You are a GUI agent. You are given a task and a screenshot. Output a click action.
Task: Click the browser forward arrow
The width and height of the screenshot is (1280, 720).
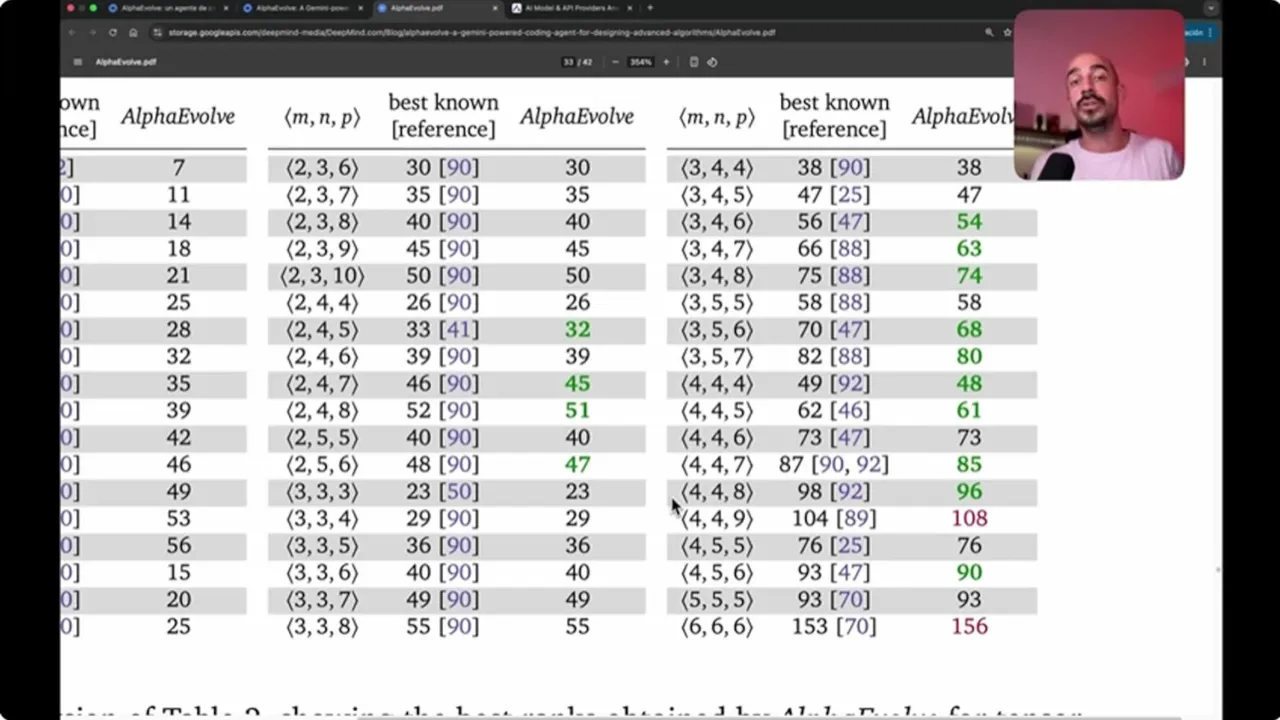click(x=92, y=32)
